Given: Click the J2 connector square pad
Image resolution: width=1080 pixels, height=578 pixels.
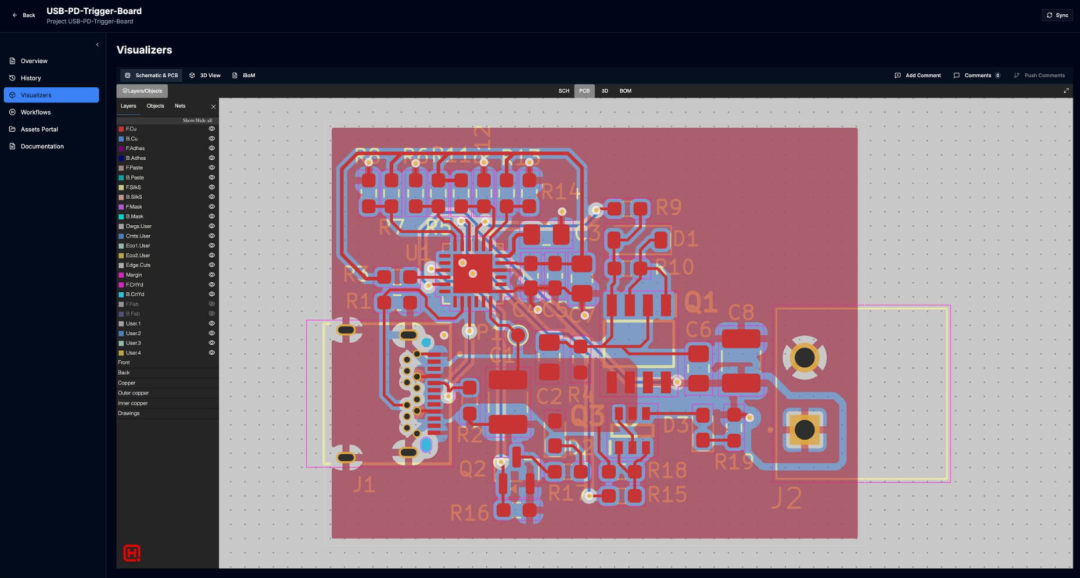Looking at the screenshot, I should click(x=804, y=430).
